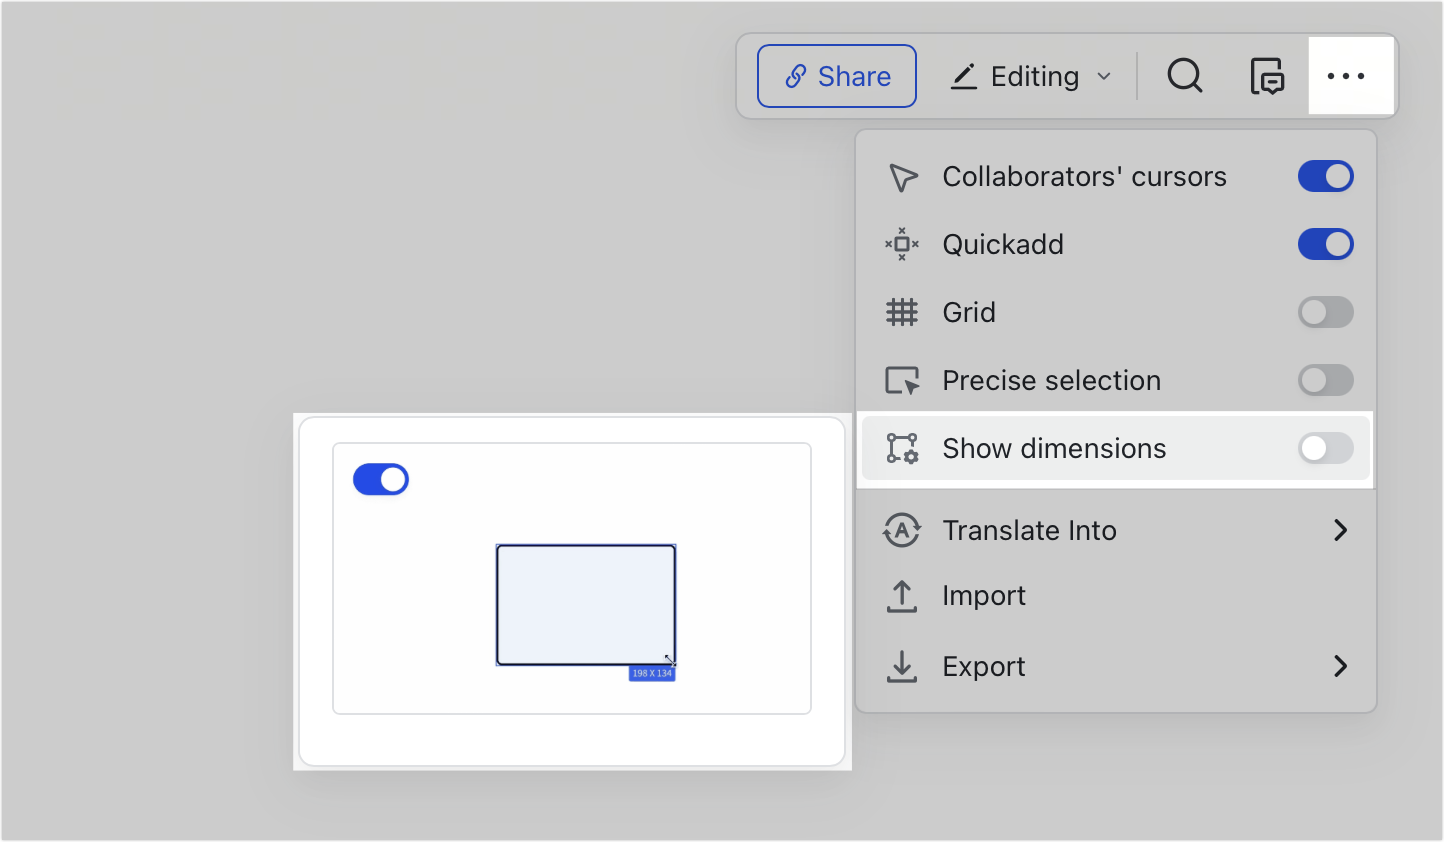Open the three-dot more options menu
Image resolution: width=1444 pixels, height=842 pixels.
click(1346, 76)
